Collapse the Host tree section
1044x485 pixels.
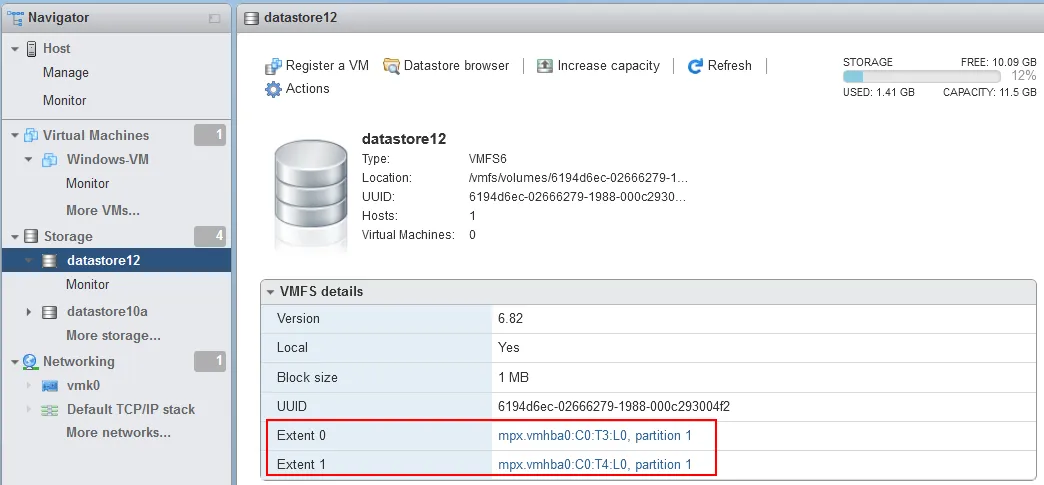(15, 49)
